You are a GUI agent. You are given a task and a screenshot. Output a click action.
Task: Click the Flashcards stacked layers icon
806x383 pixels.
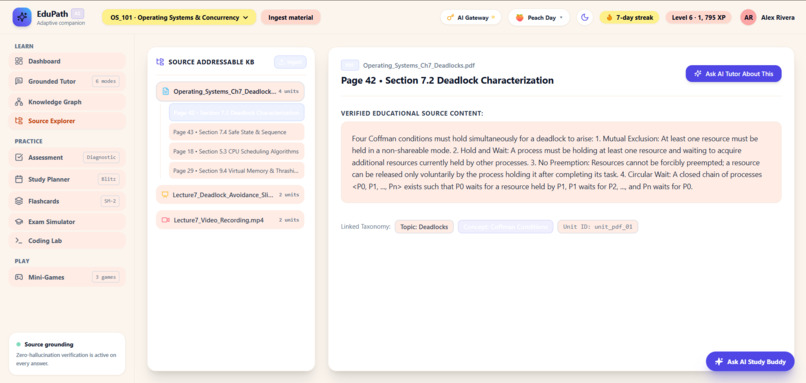coord(19,201)
